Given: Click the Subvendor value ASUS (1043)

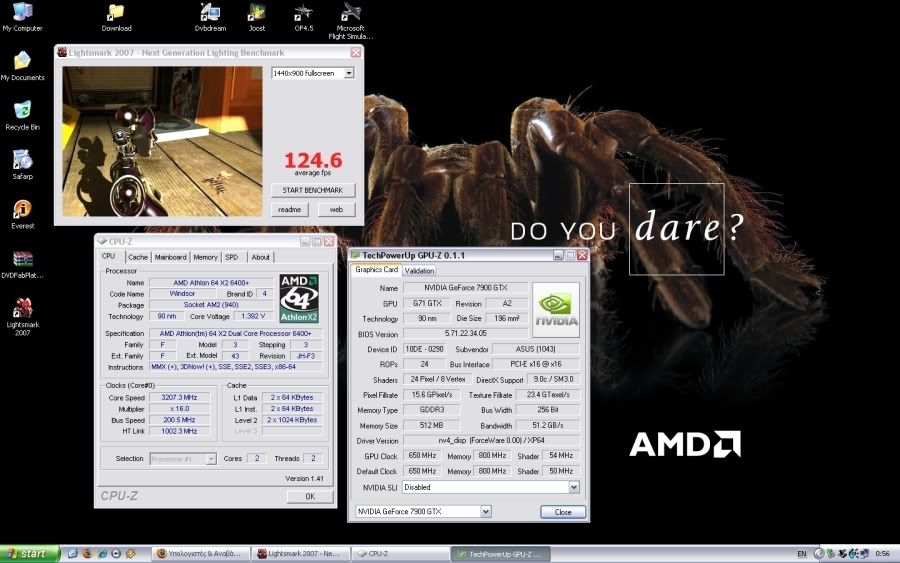Looking at the screenshot, I should (x=536, y=349).
